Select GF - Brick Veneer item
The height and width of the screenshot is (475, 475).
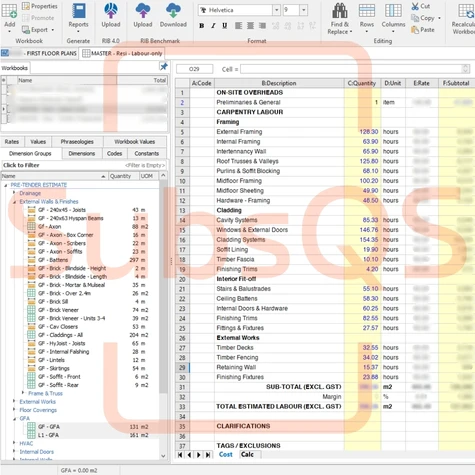(x=58, y=310)
